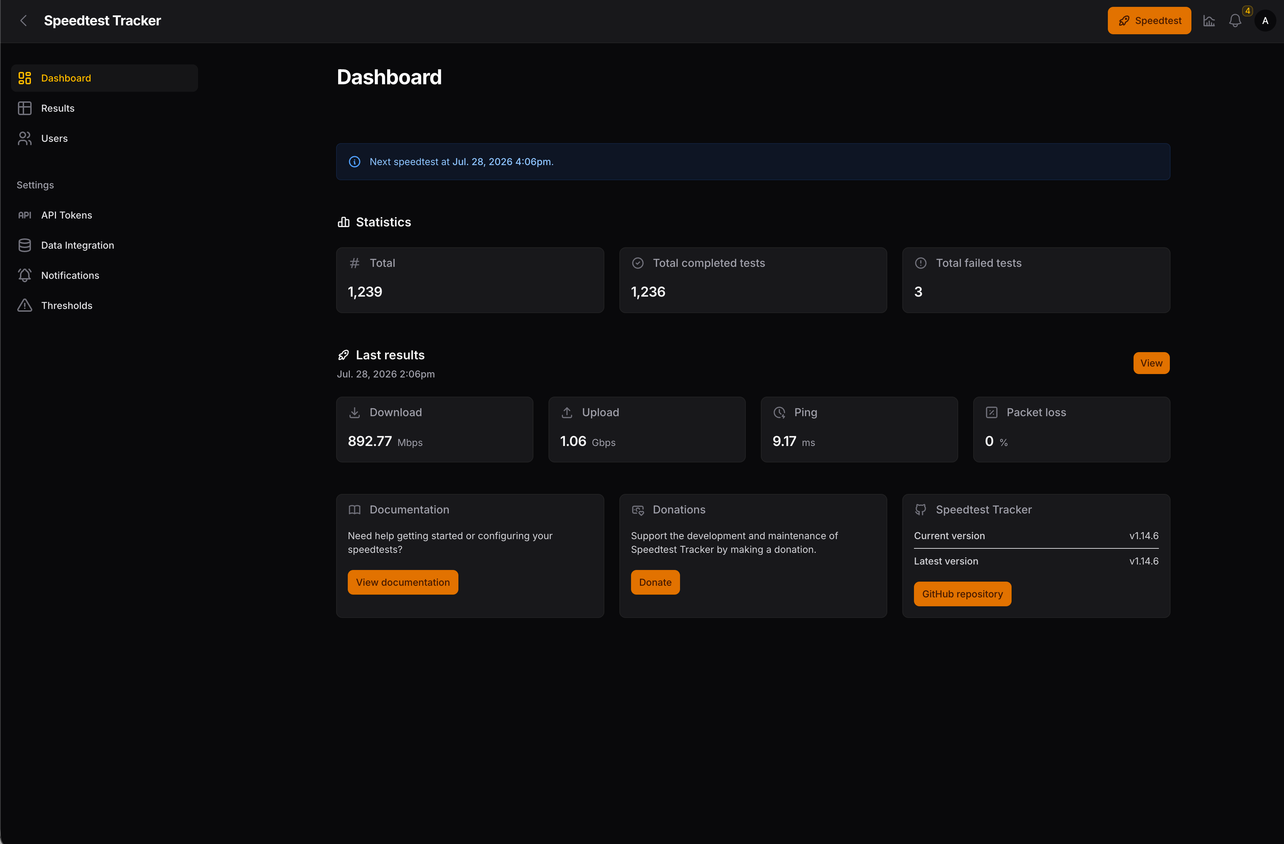Viewport: 1284px width, 844px height.
Task: Click the Users people icon in sidebar
Action: pos(25,138)
